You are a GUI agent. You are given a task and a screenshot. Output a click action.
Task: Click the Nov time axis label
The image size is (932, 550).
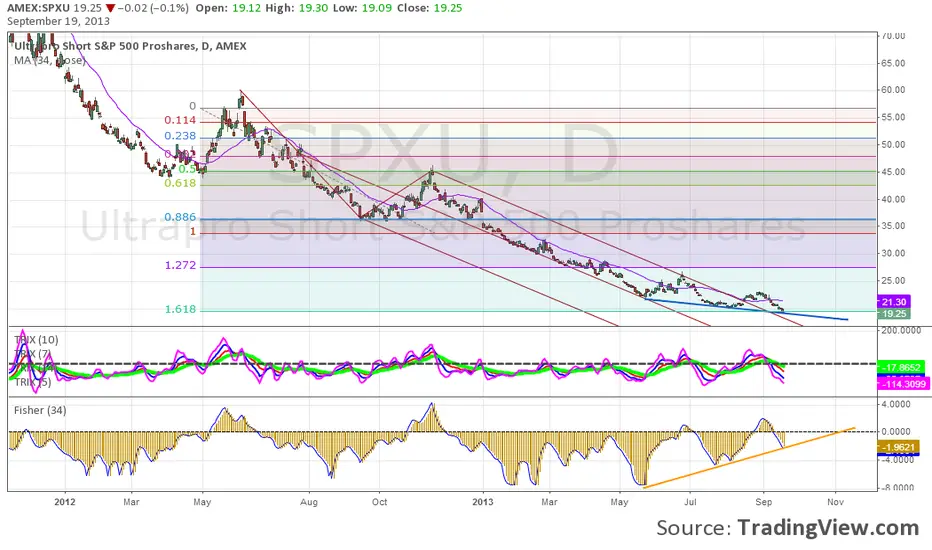[836, 502]
